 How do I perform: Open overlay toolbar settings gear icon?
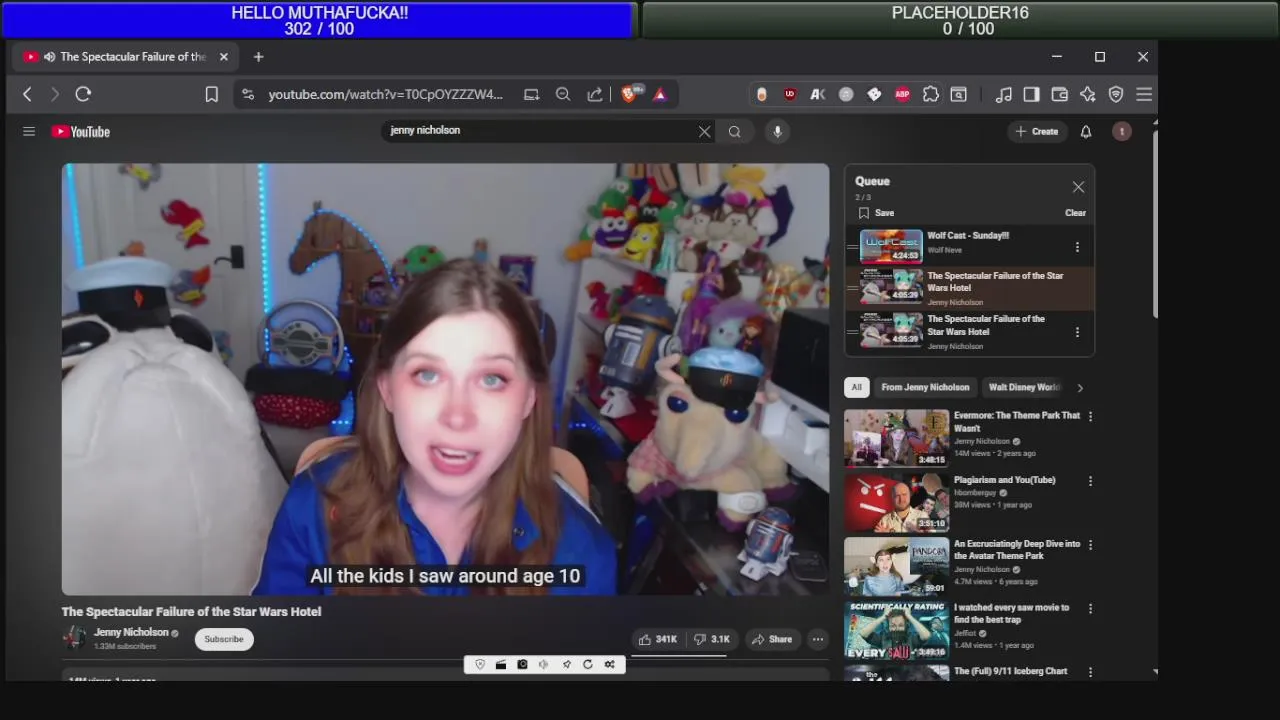click(x=609, y=665)
